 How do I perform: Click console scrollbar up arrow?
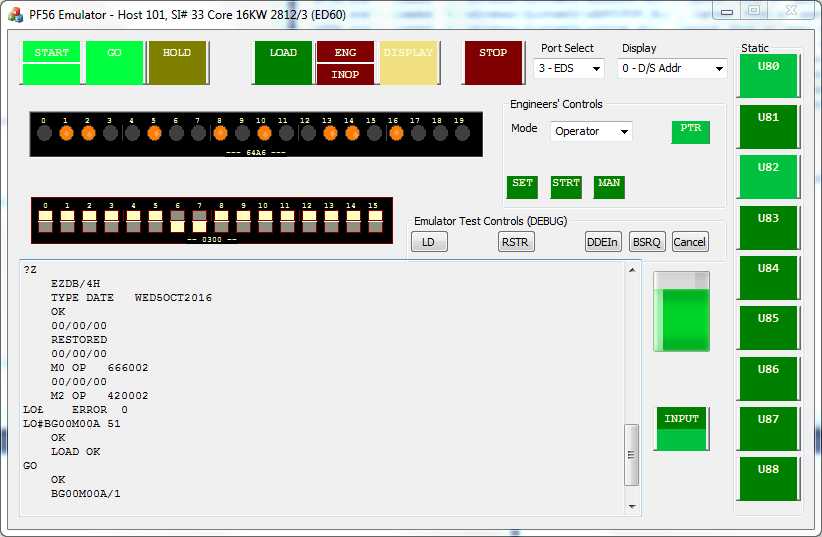[x=632, y=270]
